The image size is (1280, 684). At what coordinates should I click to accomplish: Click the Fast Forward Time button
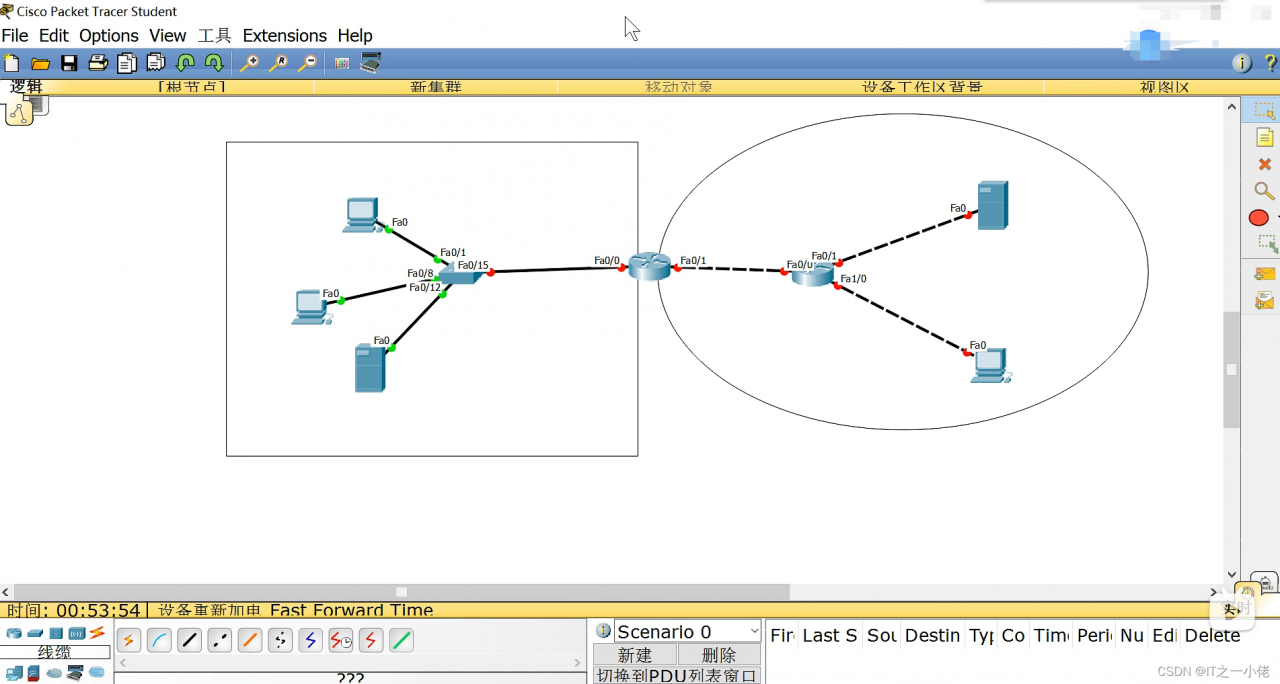pos(351,610)
